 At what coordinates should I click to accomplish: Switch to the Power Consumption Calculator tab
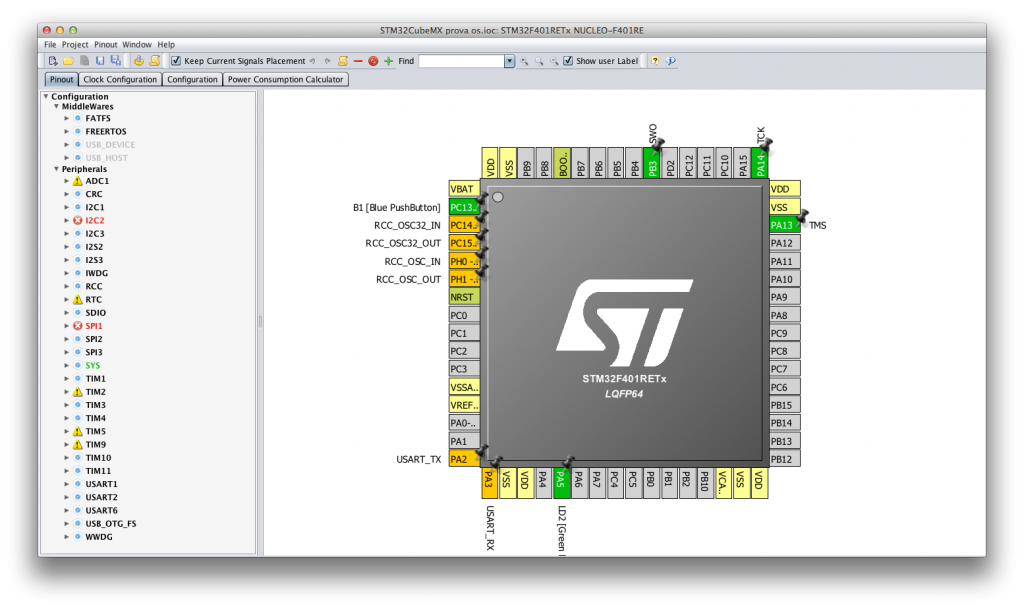[285, 80]
